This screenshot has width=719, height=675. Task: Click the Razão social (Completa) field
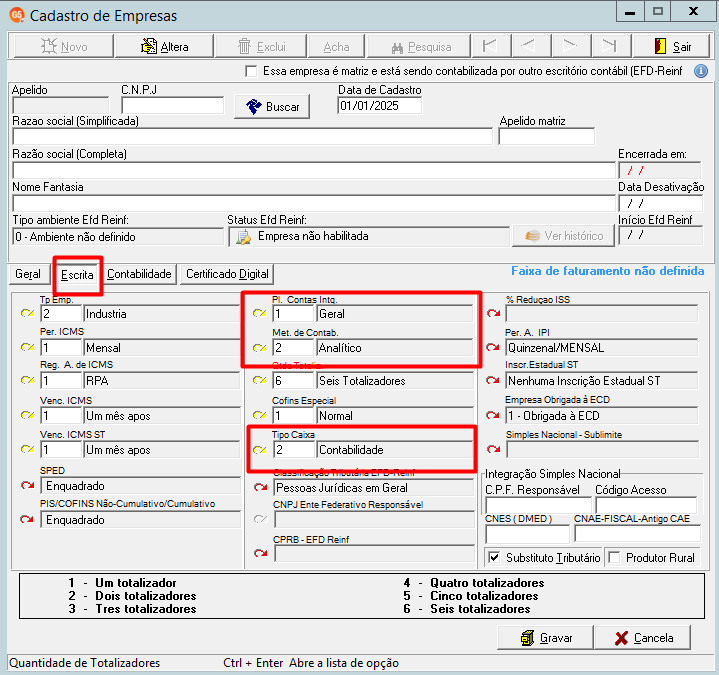(314, 170)
